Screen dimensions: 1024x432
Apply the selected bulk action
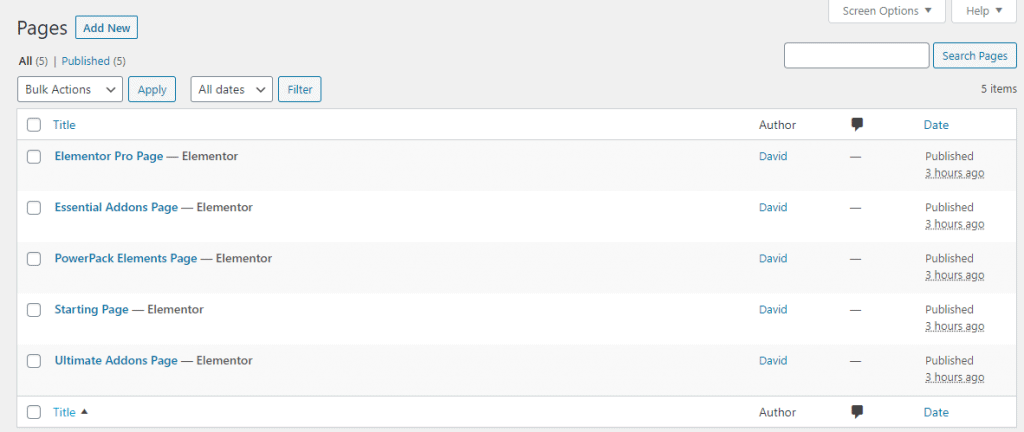tap(152, 89)
